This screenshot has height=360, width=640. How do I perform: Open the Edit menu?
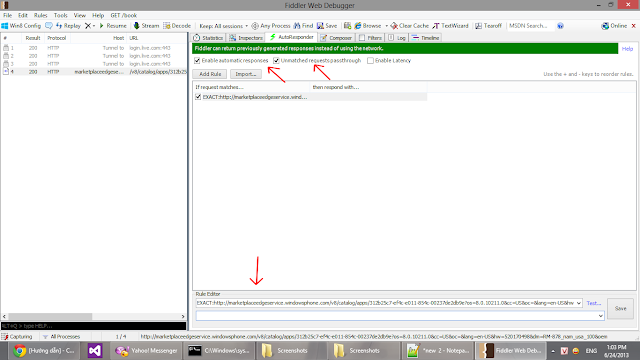(22, 15)
